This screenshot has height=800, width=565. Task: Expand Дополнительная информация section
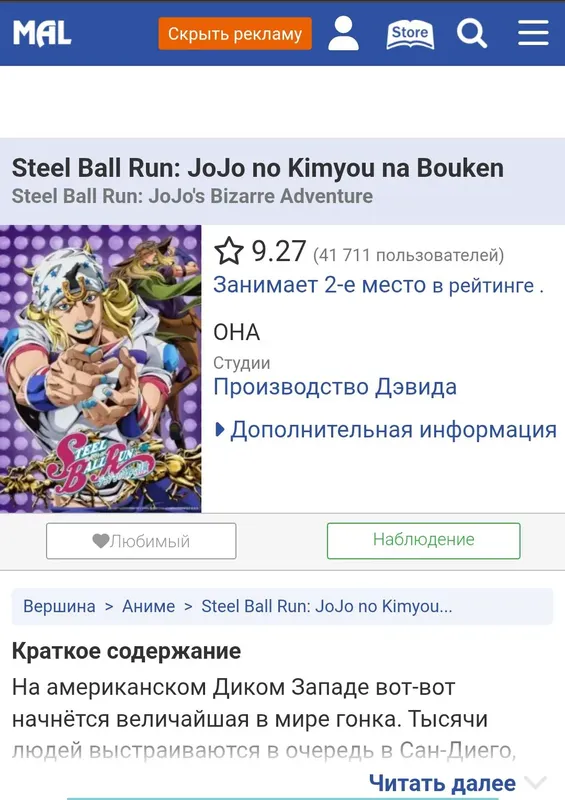(x=386, y=430)
